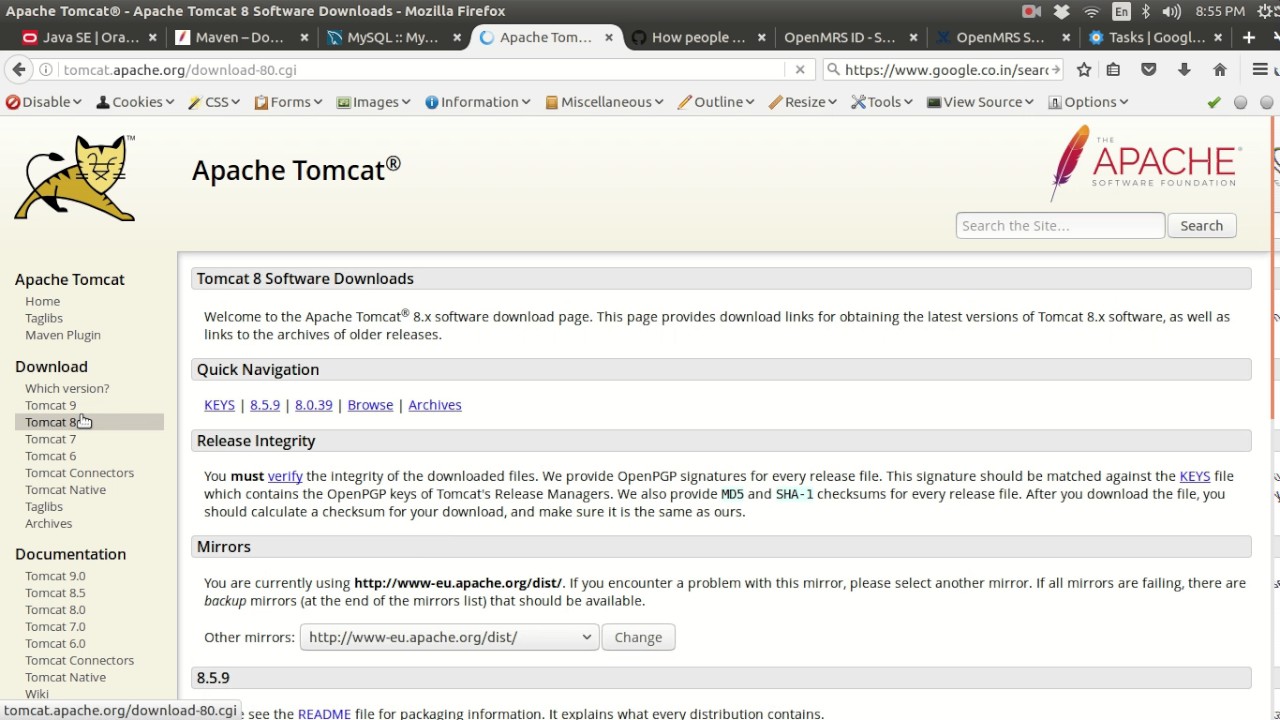Viewport: 1280px width, 720px height.
Task: Open the Information dropdown menu
Action: (x=478, y=102)
